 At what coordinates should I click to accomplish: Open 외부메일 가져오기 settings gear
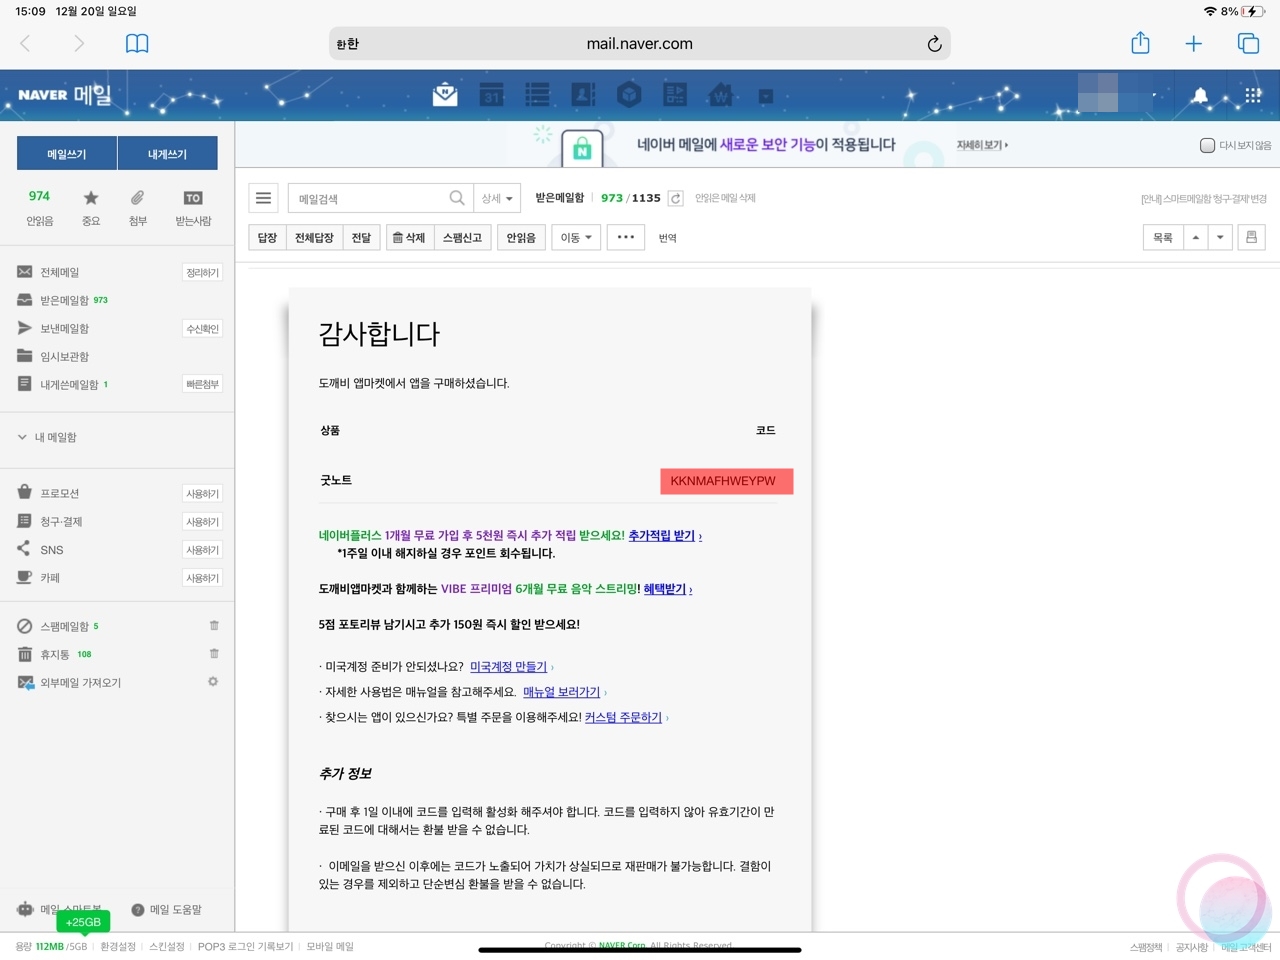tap(213, 682)
